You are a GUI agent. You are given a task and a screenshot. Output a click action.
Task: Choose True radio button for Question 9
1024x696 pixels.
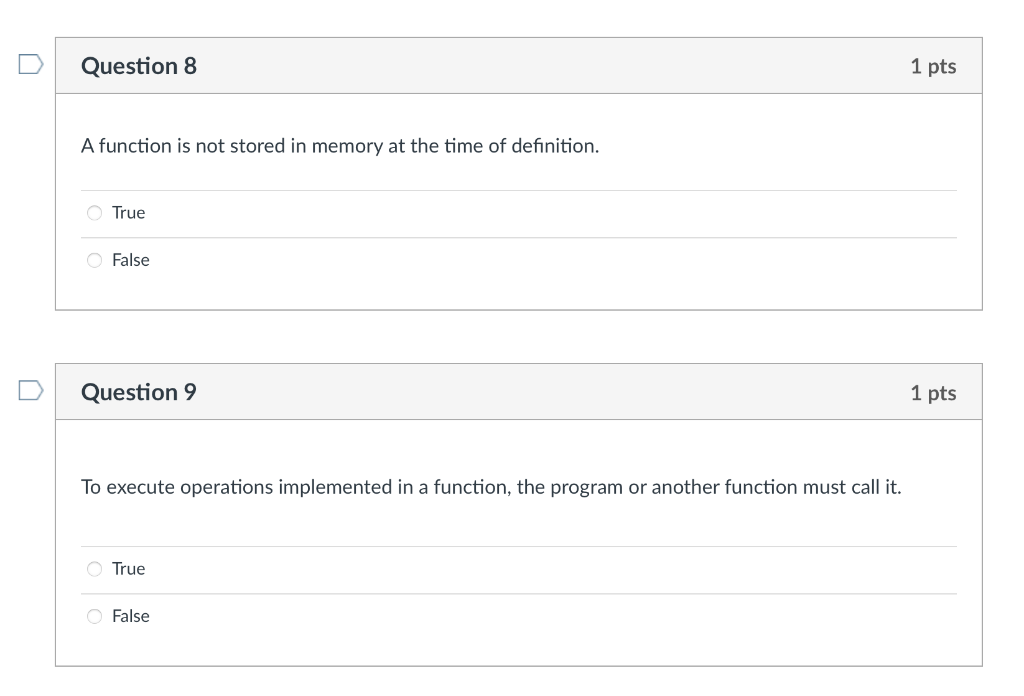pos(95,569)
